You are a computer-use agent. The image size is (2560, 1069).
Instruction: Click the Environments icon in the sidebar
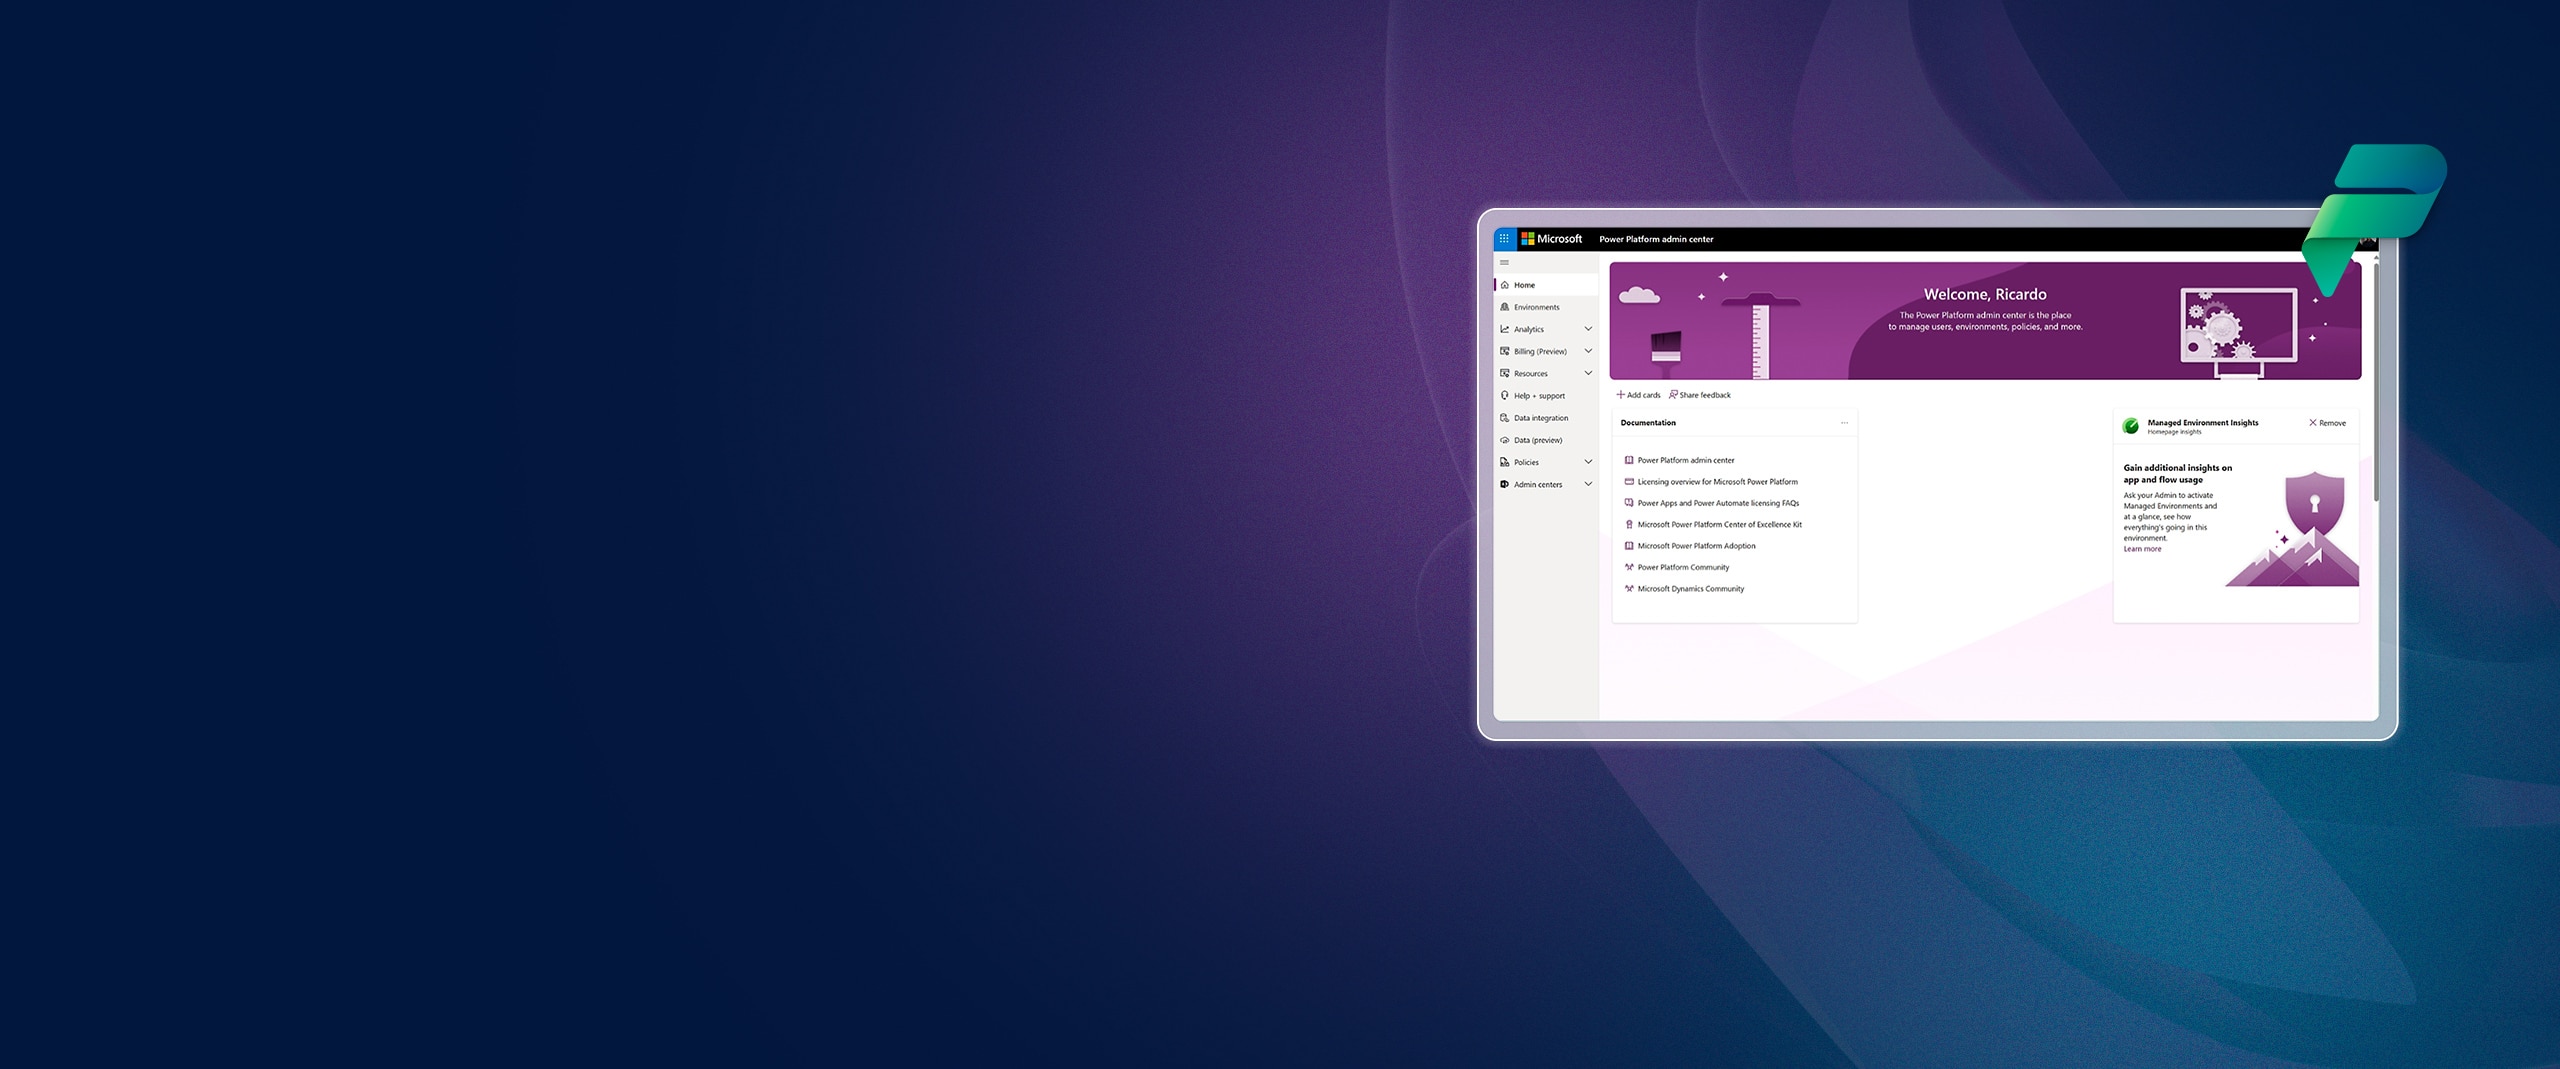[1505, 307]
